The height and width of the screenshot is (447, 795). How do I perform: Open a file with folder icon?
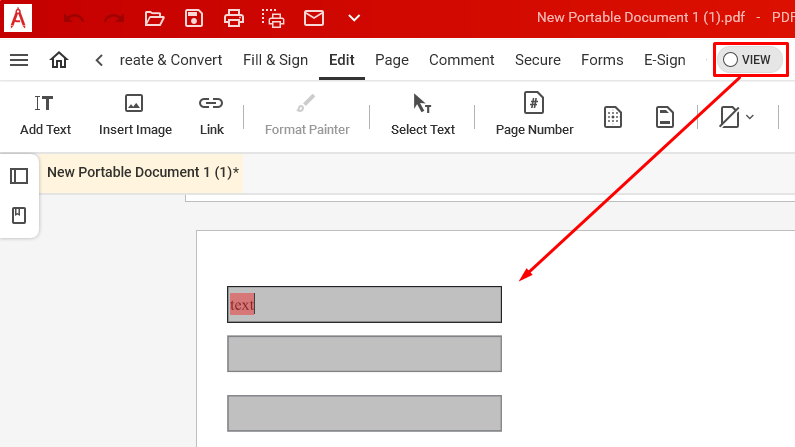pos(154,19)
